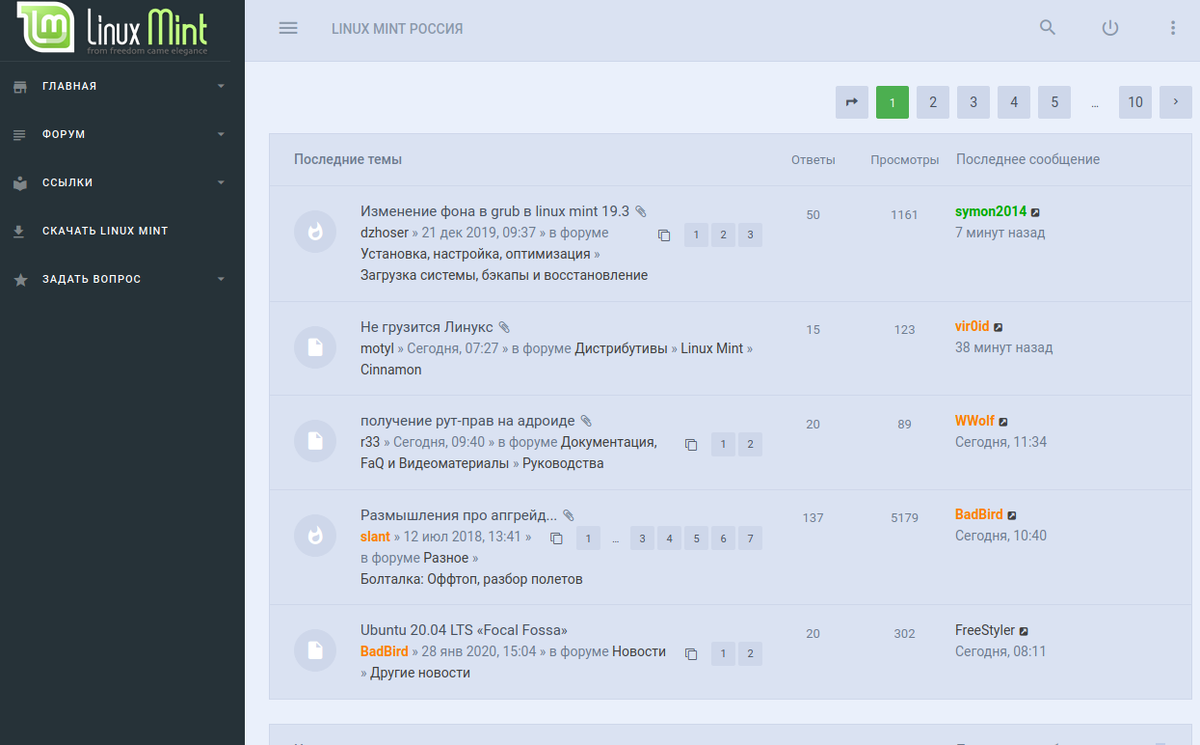The height and width of the screenshot is (745, 1200).
Task: Click LINUX MINT РОССИЯ header link
Action: [397, 29]
